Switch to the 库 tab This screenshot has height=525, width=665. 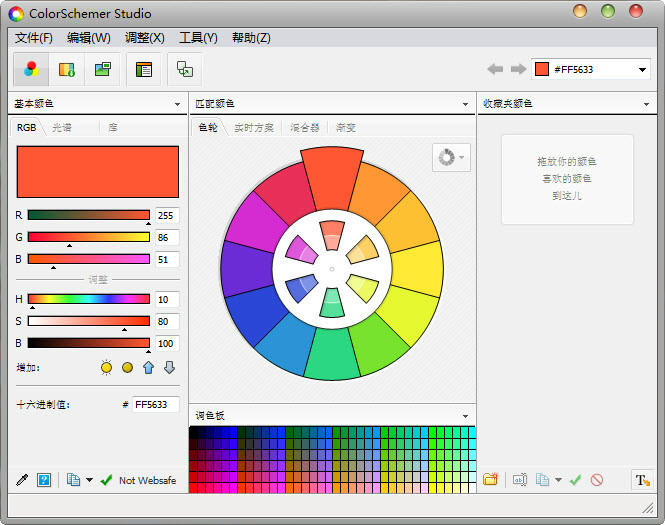click(x=112, y=127)
